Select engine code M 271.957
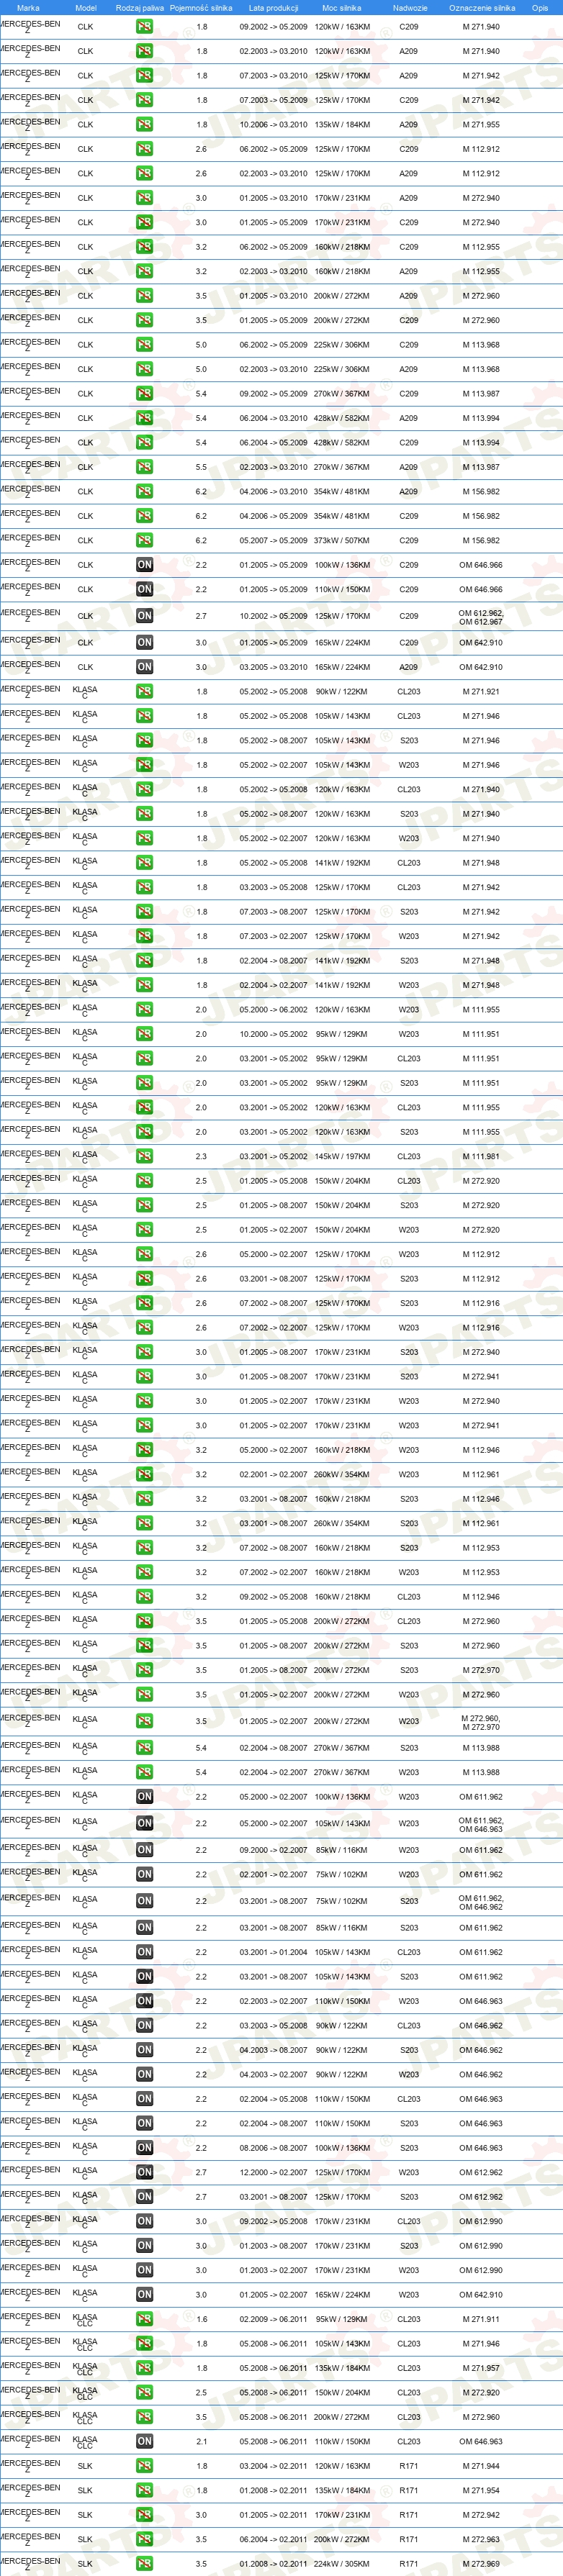The width and height of the screenshot is (563, 2576). click(x=481, y=2368)
